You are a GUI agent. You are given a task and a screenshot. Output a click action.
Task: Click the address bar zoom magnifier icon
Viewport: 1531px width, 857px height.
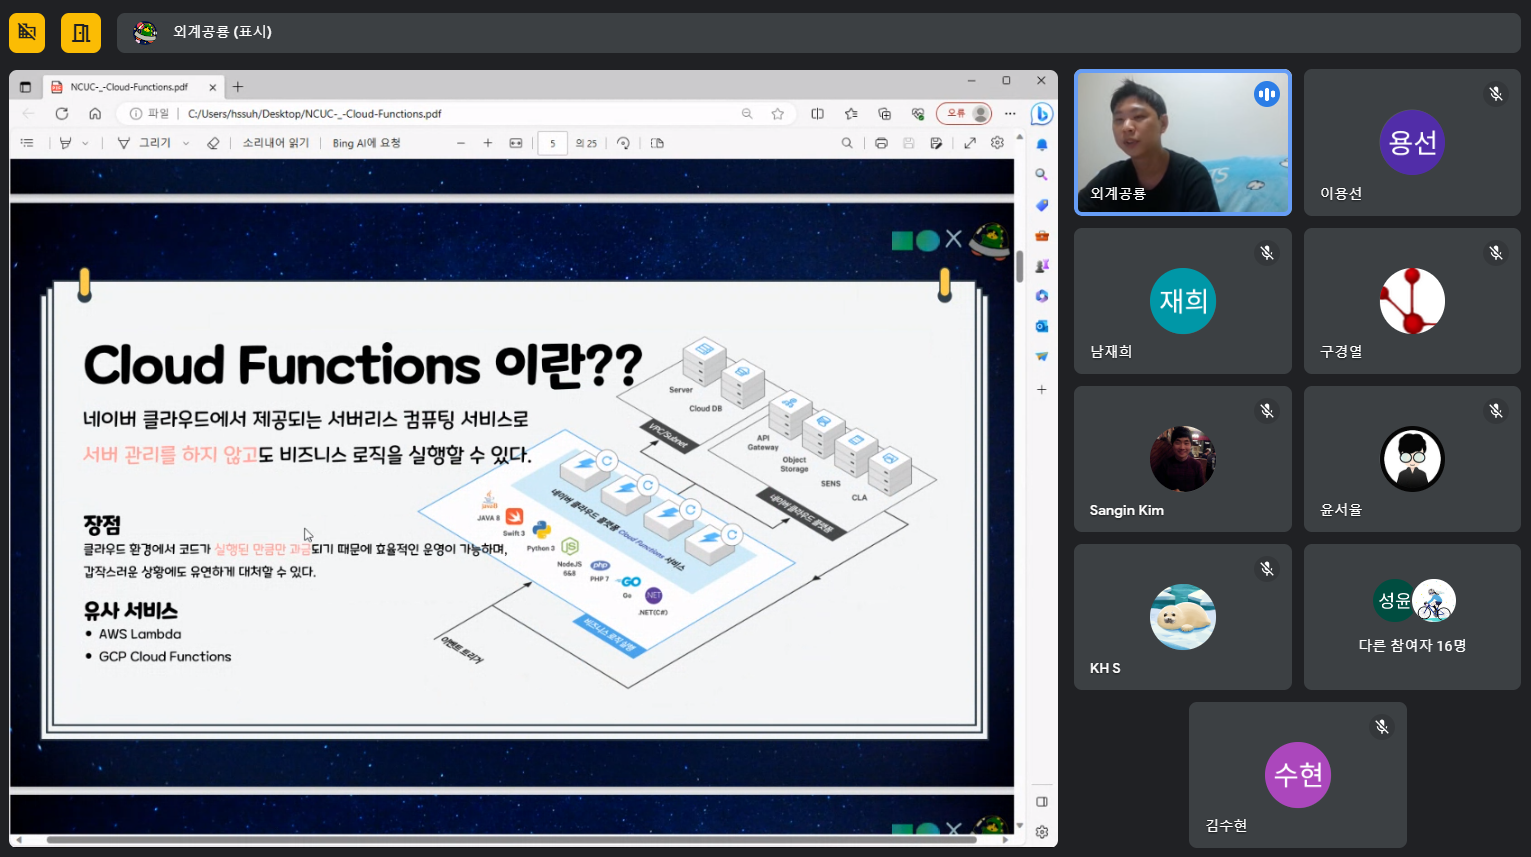[747, 114]
